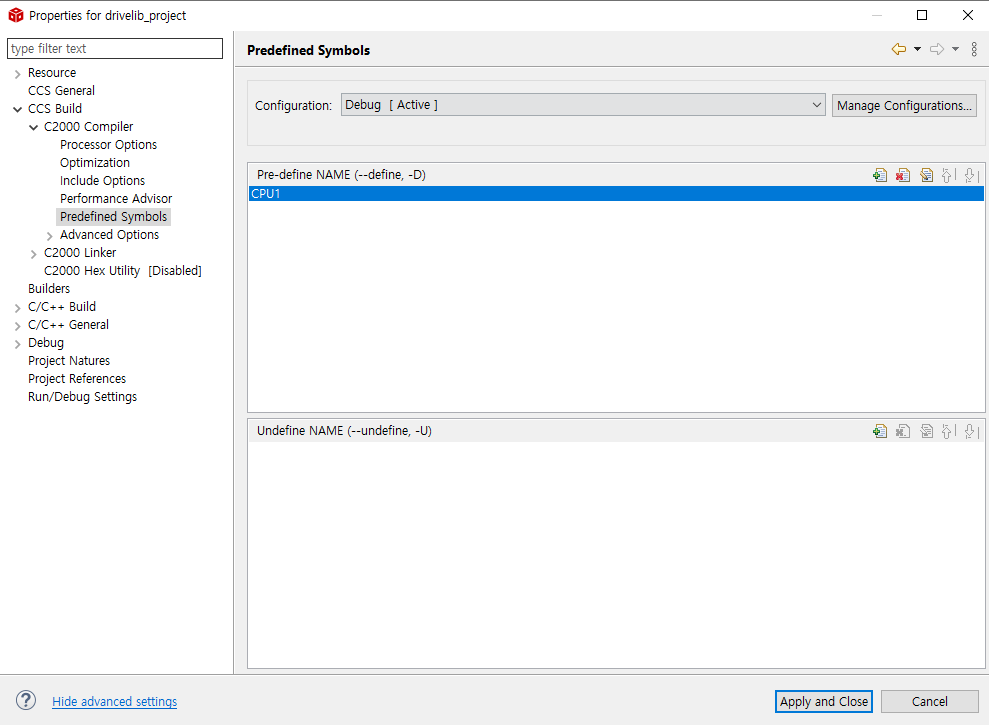Edit the selected CPU1 symbol
The image size is (989, 725).
[x=926, y=175]
